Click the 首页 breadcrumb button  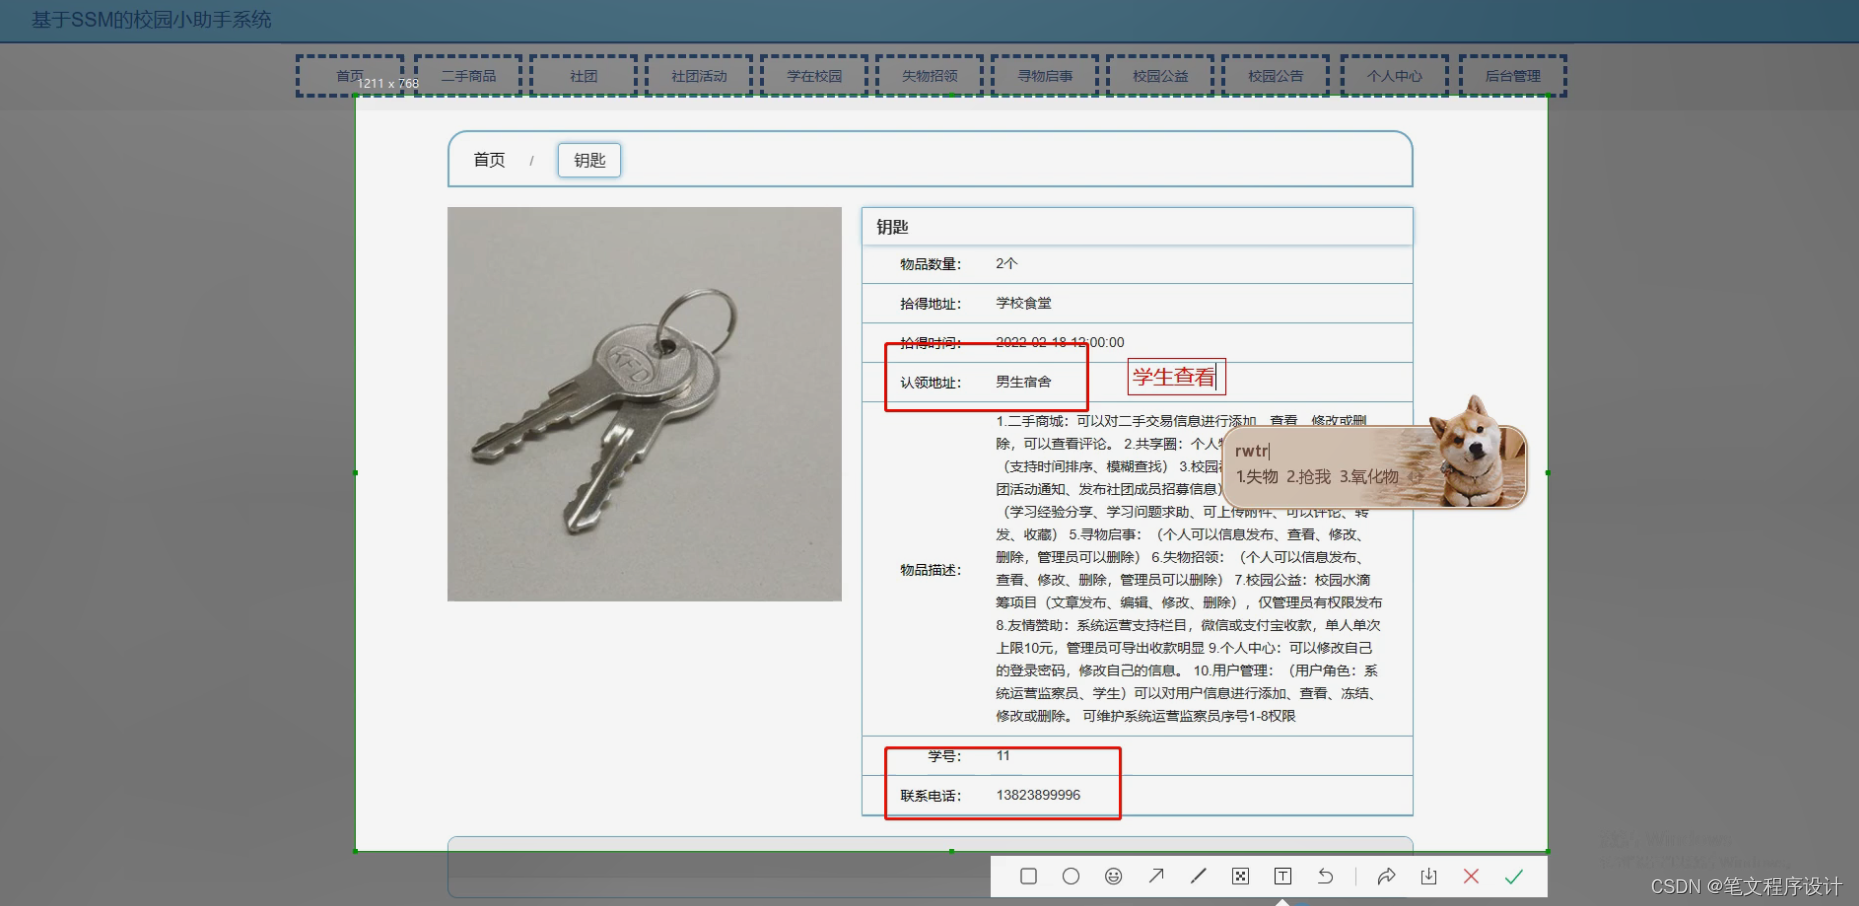tap(489, 159)
